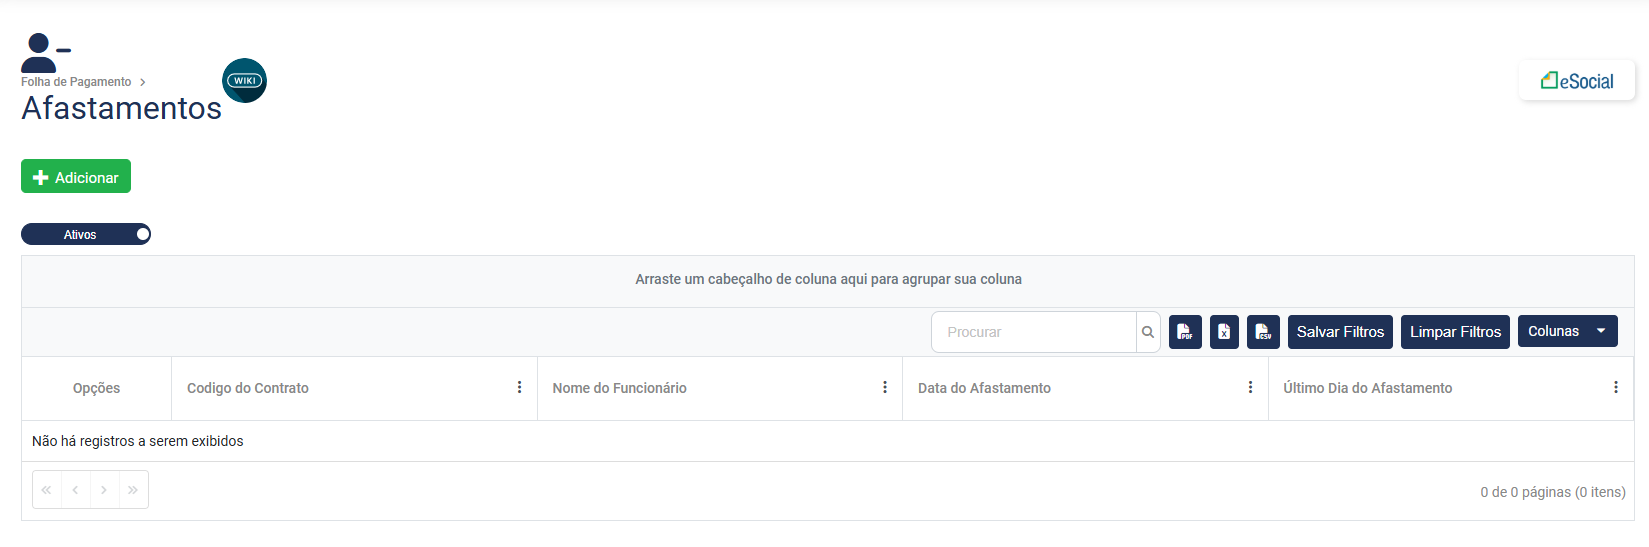Expand the Colunas dropdown
This screenshot has height=547, width=1649.
point(1567,331)
